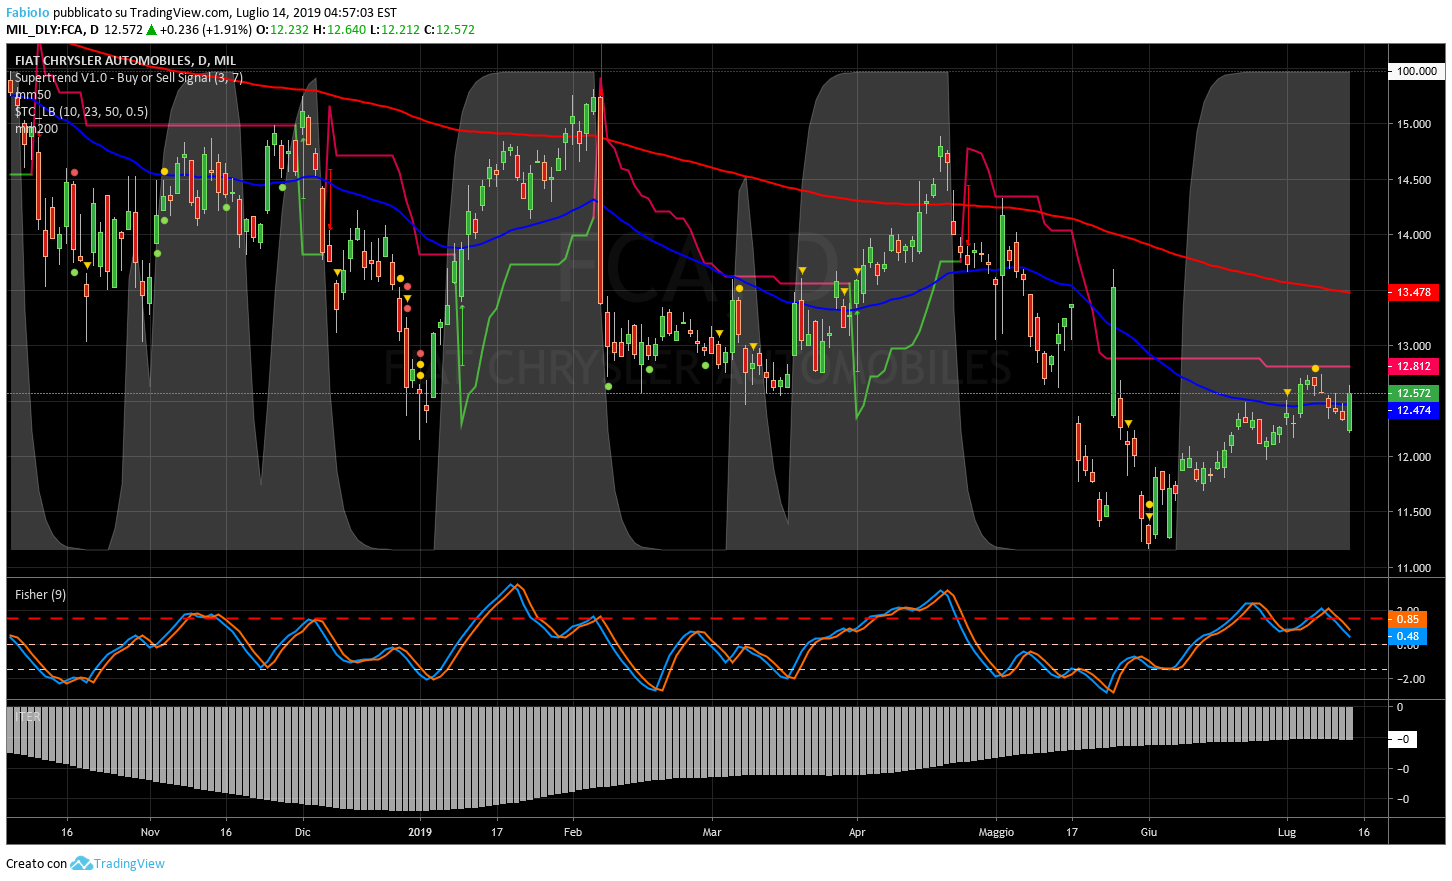Click the blue 12.474 price label
This screenshot has width=1452, height=881.
pyautogui.click(x=1413, y=411)
